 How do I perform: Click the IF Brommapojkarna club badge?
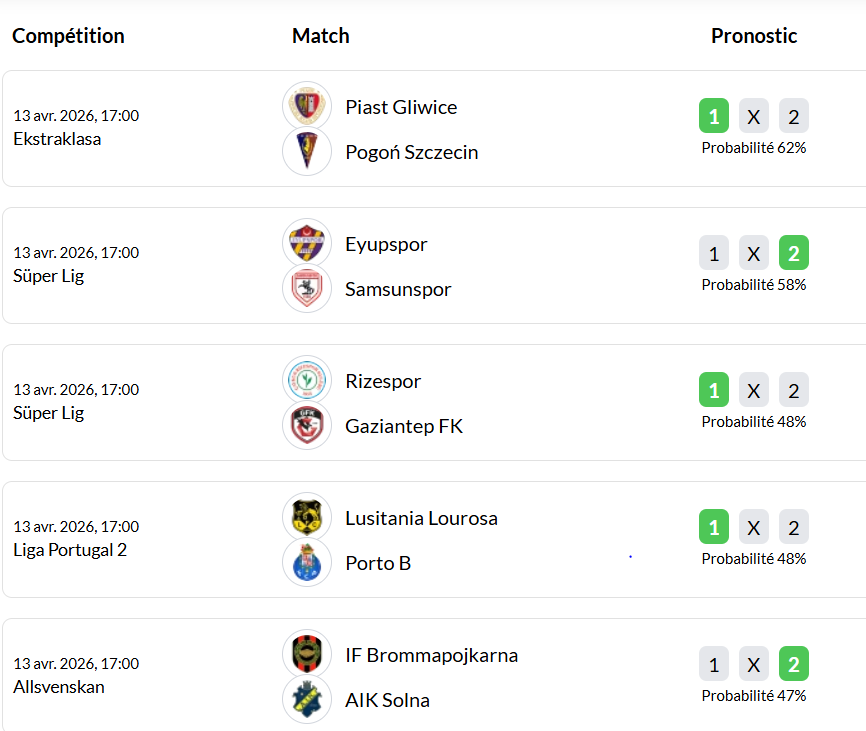pyautogui.click(x=307, y=654)
